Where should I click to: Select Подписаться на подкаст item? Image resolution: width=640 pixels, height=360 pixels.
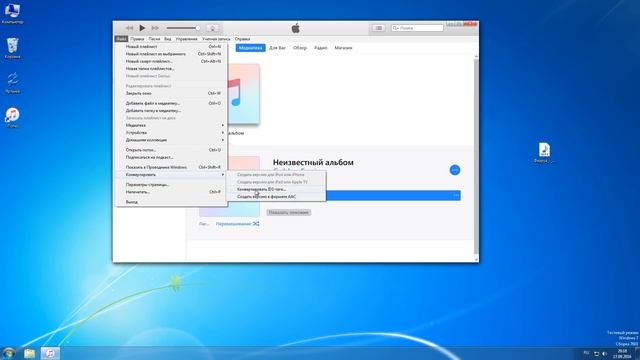(171, 157)
